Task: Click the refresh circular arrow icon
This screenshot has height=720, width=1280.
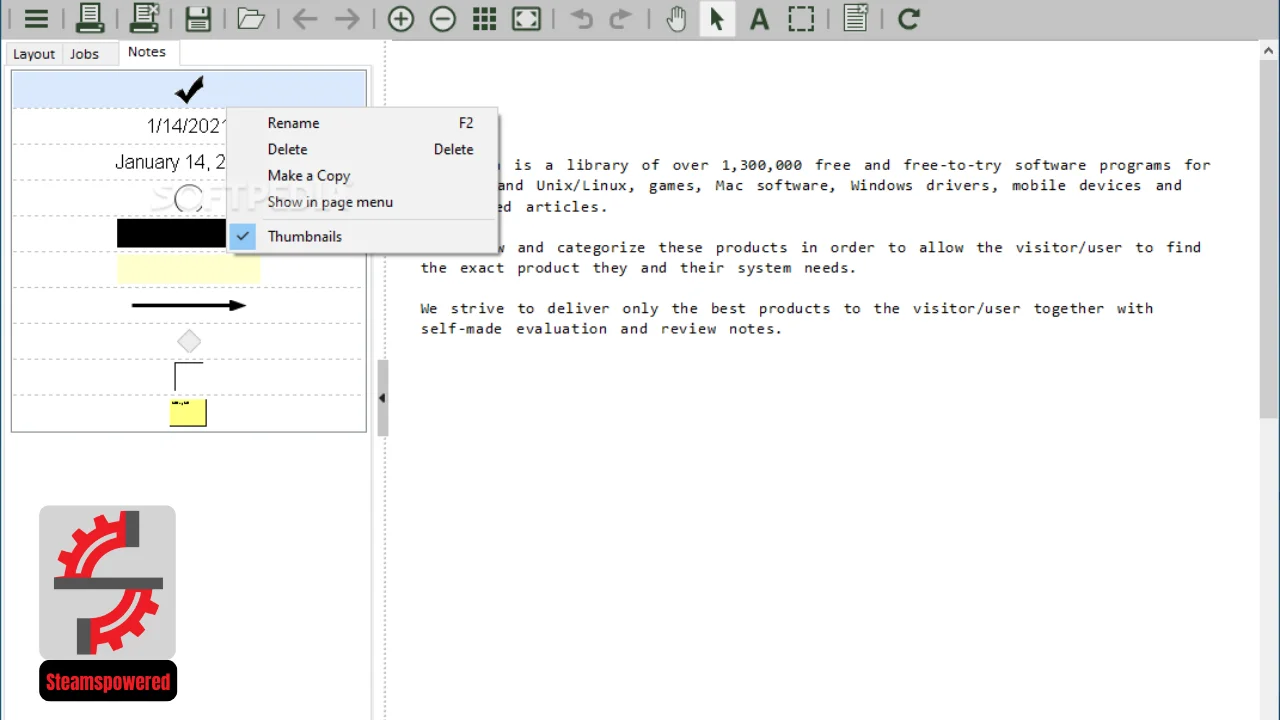Action: (x=908, y=18)
